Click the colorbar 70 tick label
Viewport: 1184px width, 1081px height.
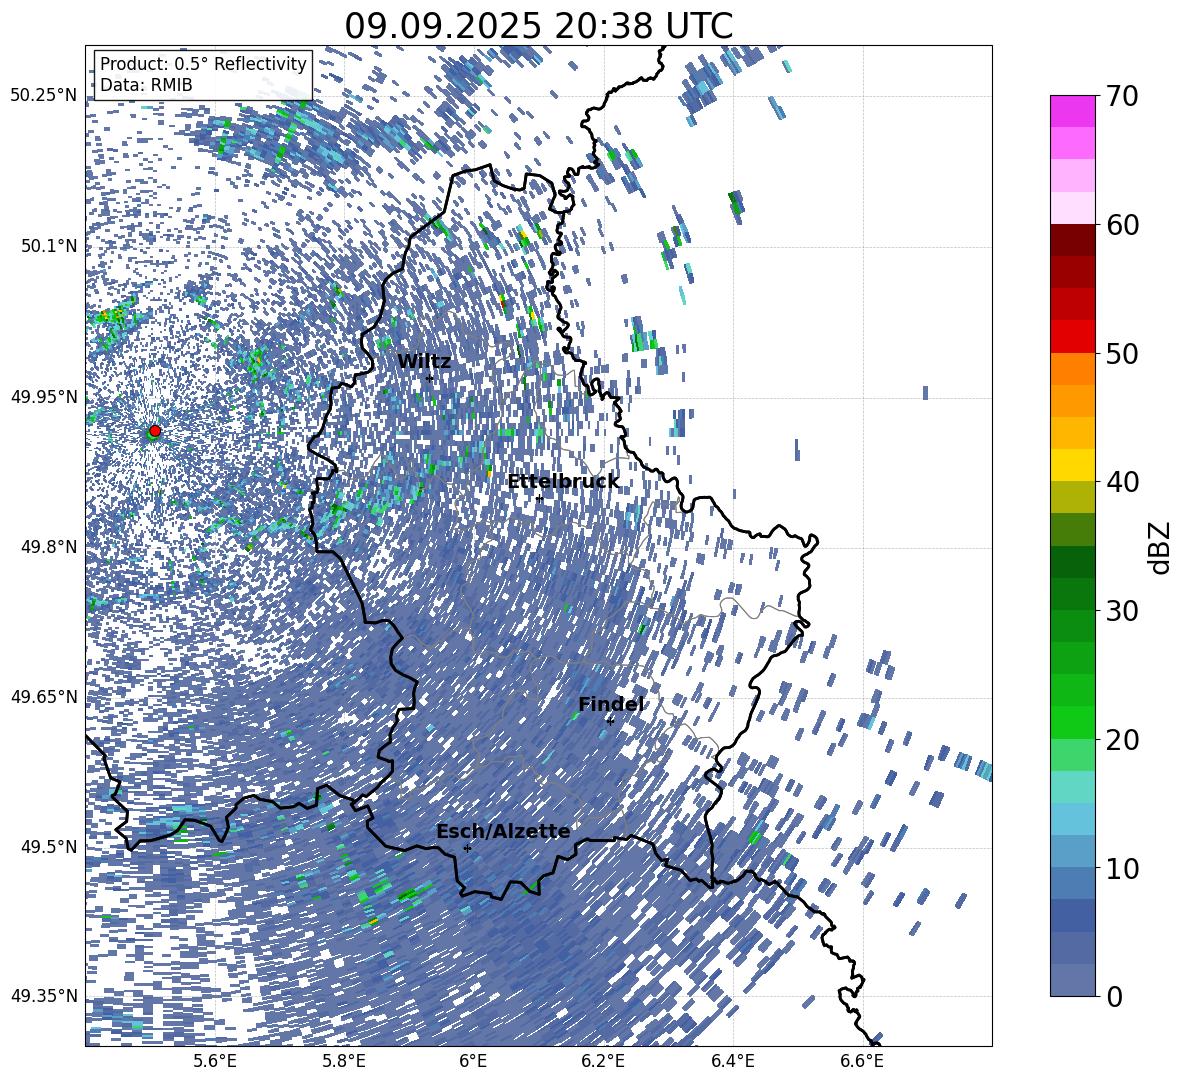pyautogui.click(x=1122, y=96)
